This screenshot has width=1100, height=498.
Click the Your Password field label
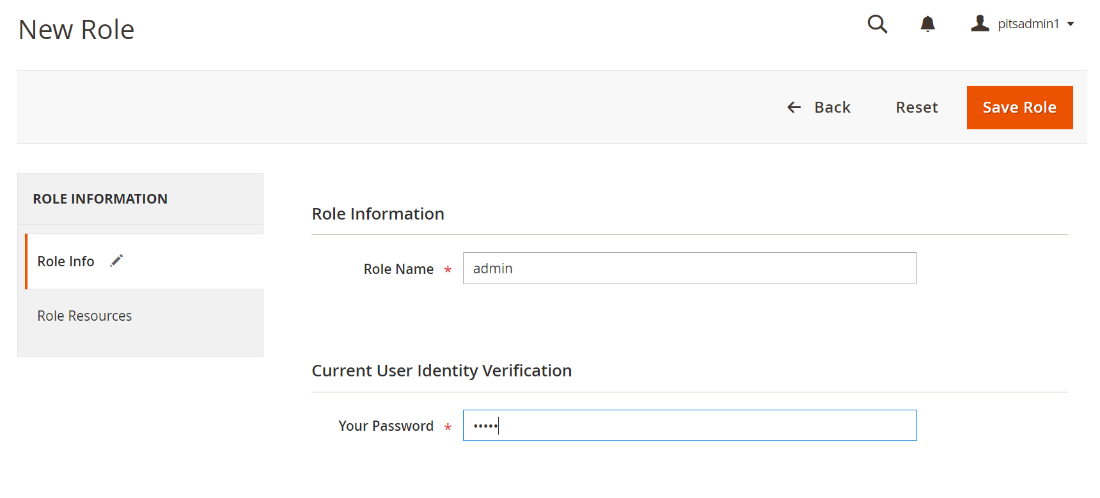(x=385, y=426)
